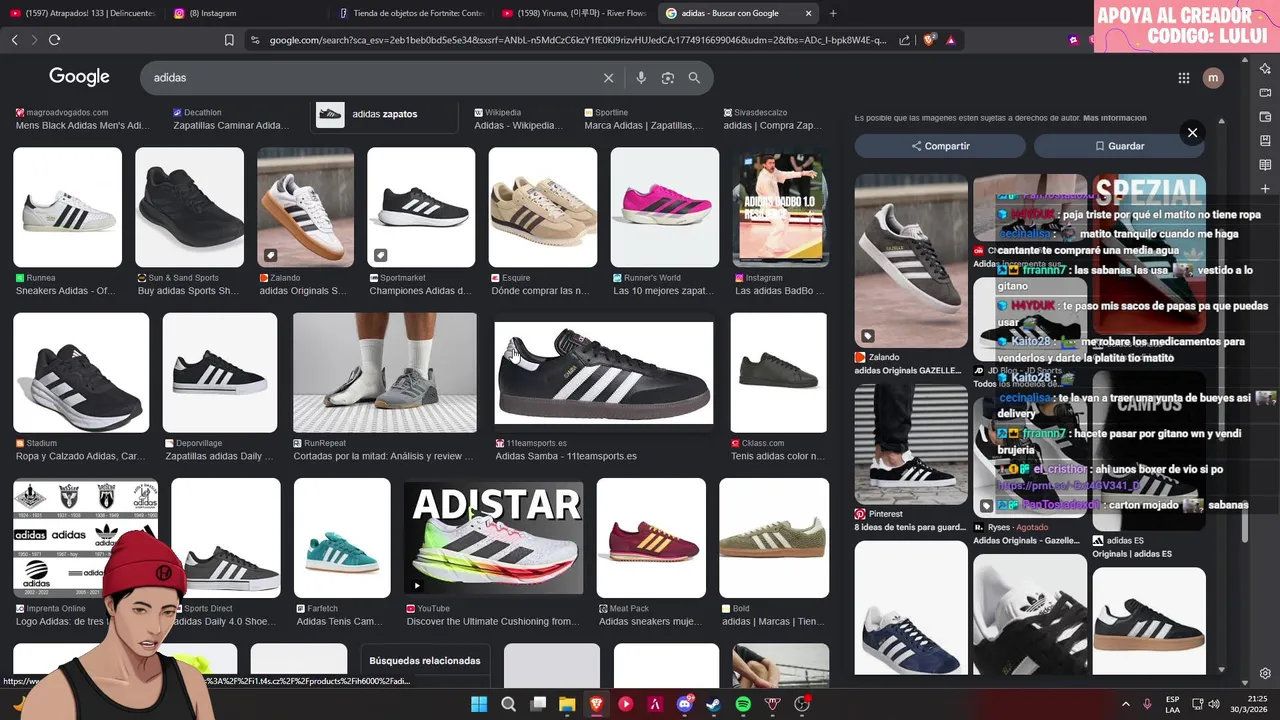This screenshot has height=720, width=1280.
Task: Open the 'Adidas Samba - 11teamsports.es' link
Action: tap(566, 456)
